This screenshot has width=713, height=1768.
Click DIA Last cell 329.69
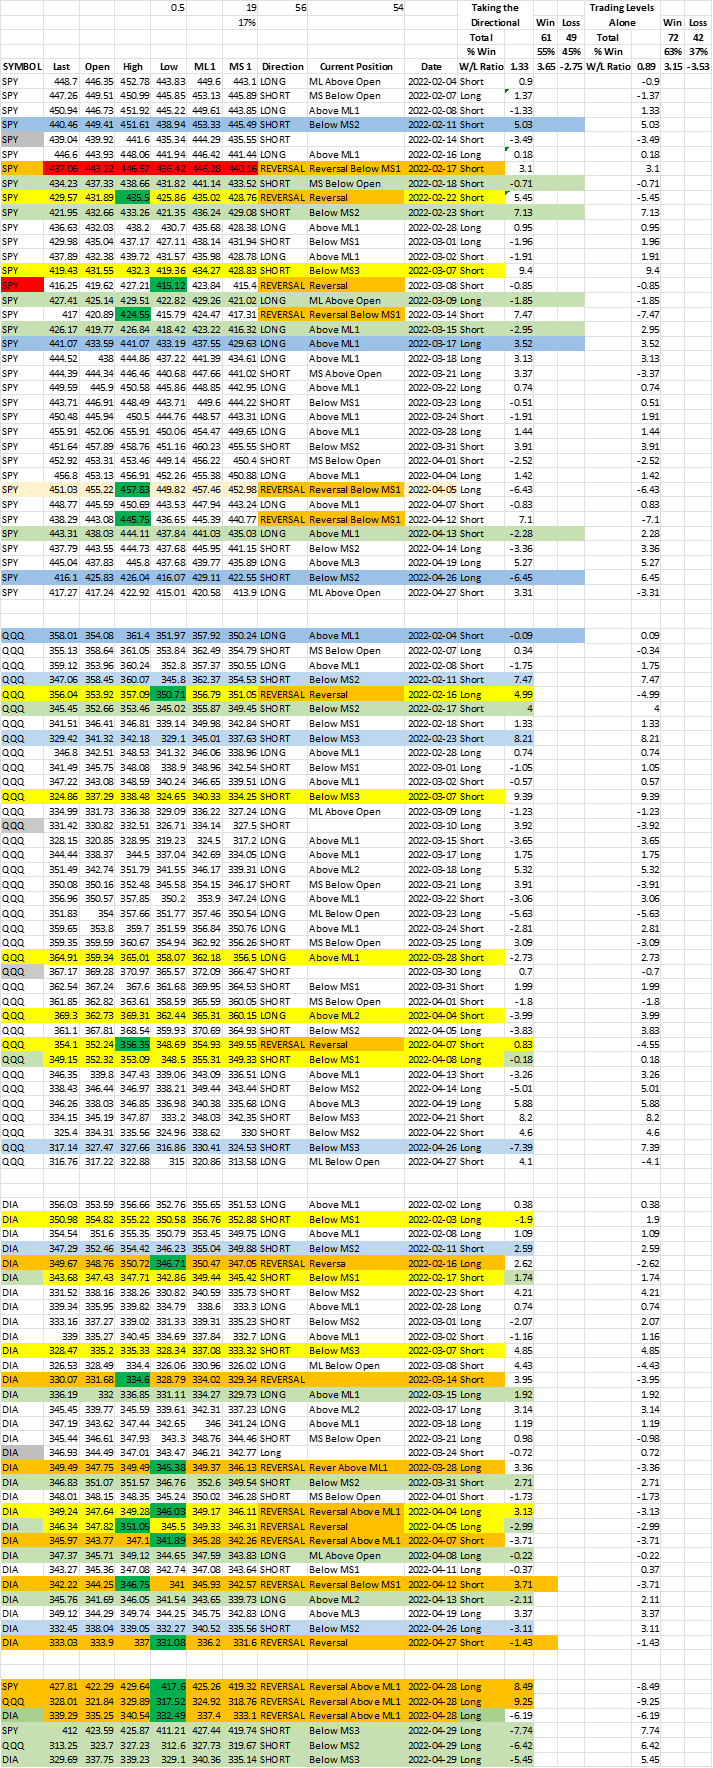[63, 1760]
